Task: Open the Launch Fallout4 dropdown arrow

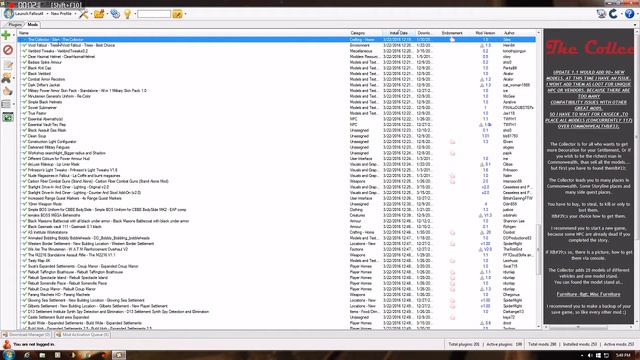Action: [47, 14]
